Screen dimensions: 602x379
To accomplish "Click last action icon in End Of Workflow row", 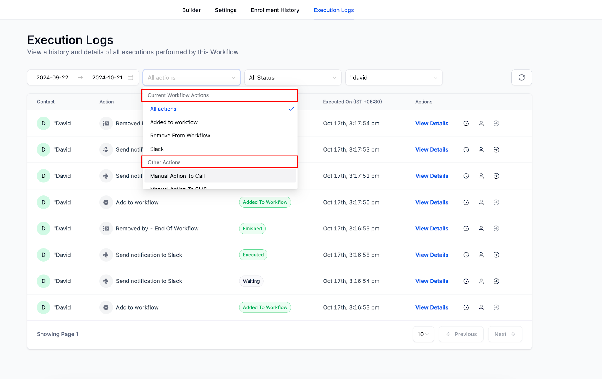I will (x=496, y=228).
